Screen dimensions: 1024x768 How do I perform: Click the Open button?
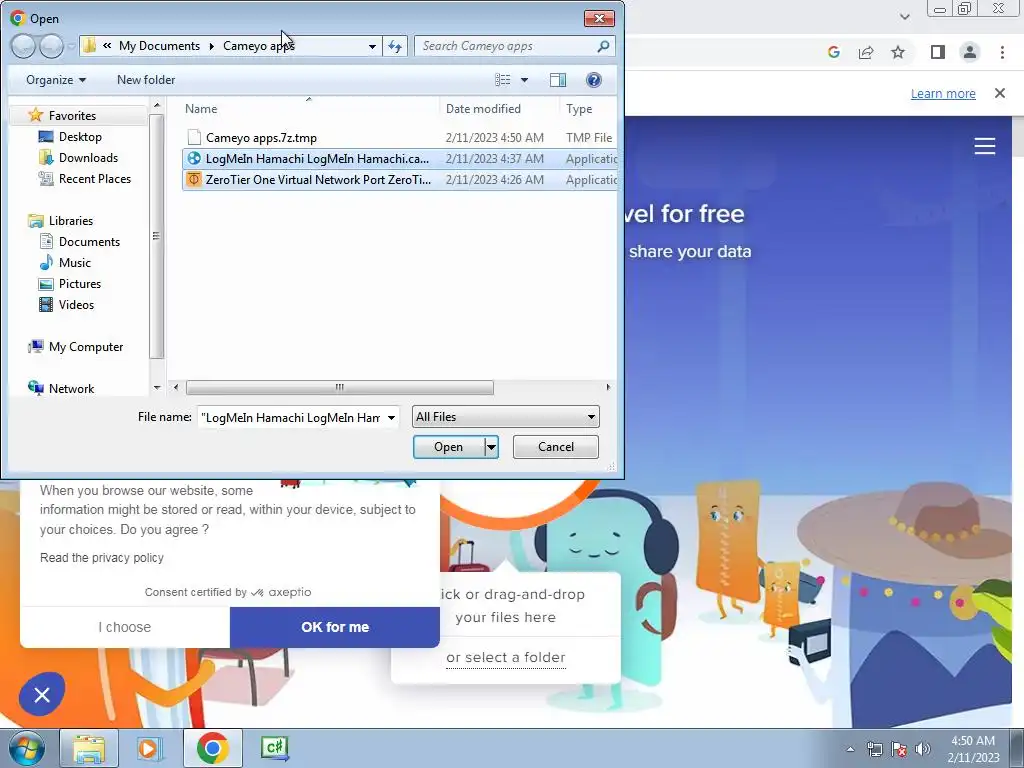coord(449,447)
